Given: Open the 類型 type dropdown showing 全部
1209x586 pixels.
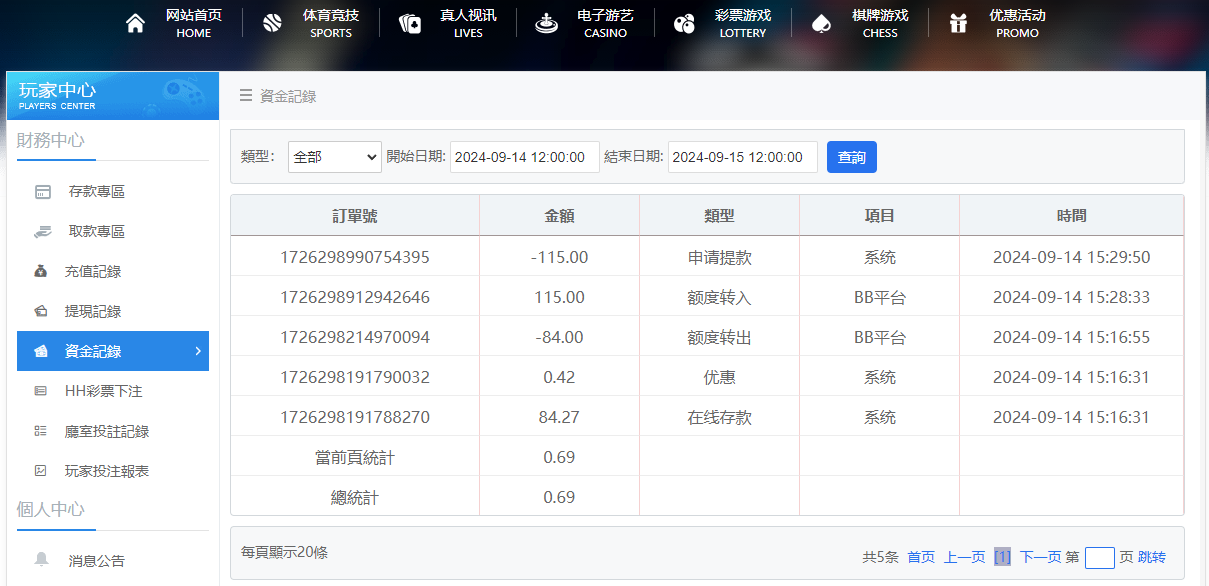Looking at the screenshot, I should (x=334, y=157).
